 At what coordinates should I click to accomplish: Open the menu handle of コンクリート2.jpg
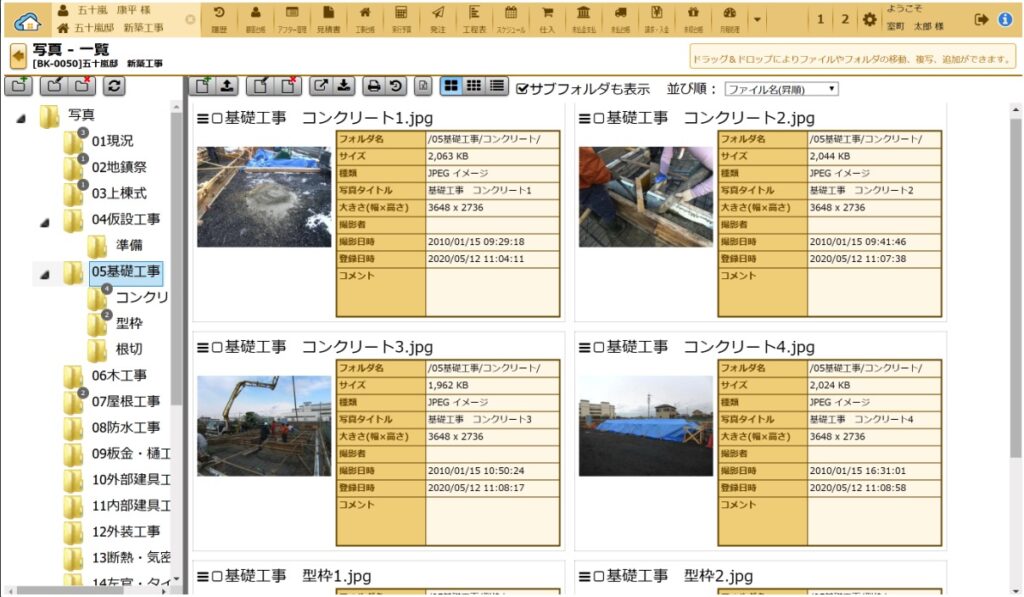point(584,118)
